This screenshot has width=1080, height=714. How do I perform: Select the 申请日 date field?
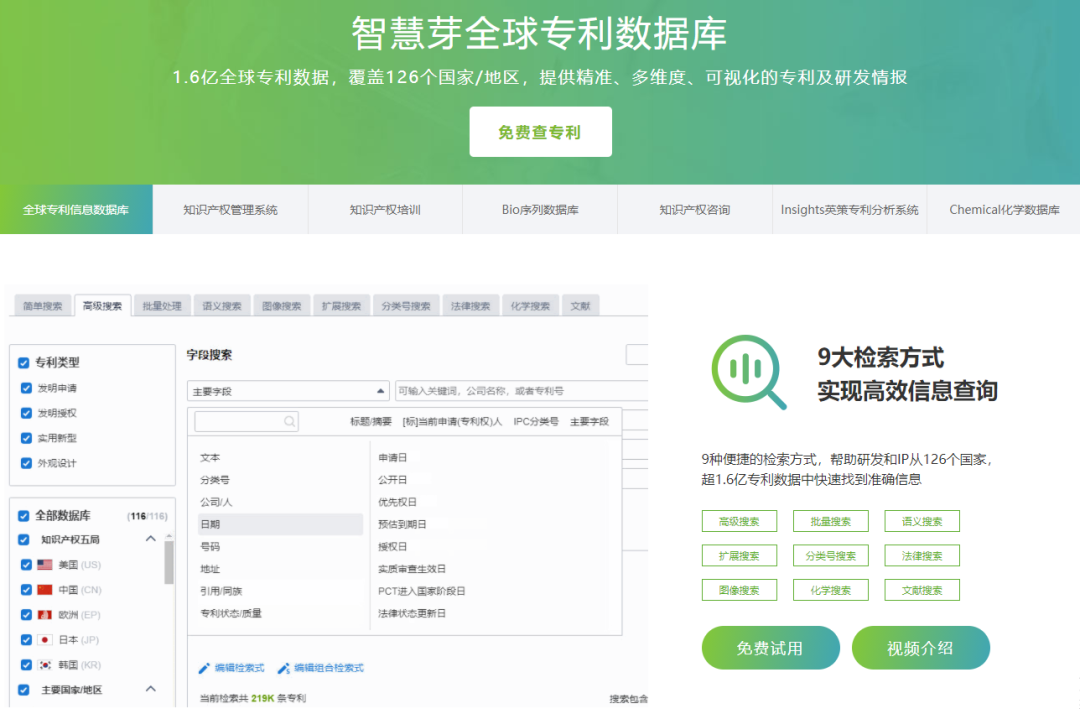tap(393, 457)
